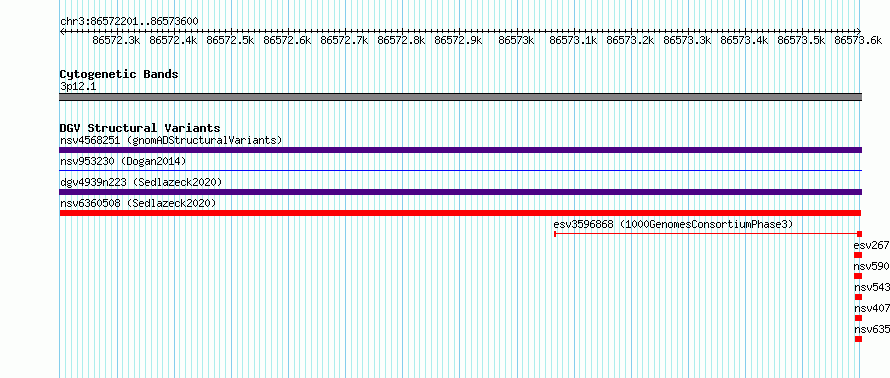Click the 86572.5k ruler label
This screenshot has height=378, width=890.
(x=230, y=40)
